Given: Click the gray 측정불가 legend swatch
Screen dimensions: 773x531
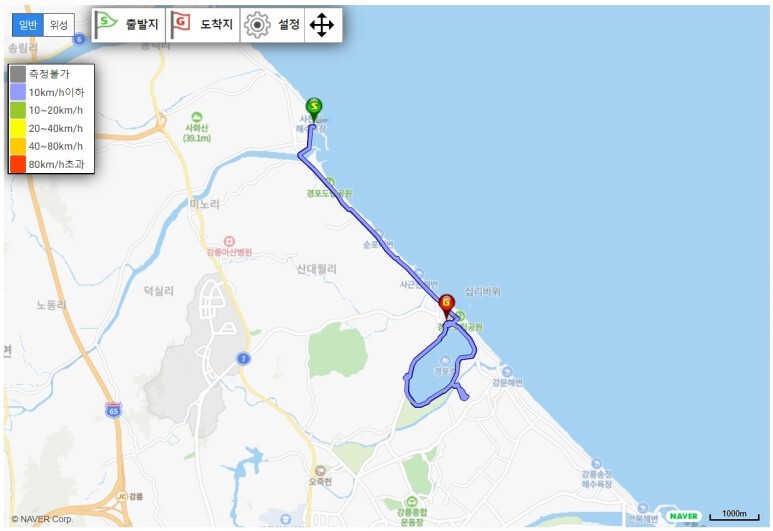Looking at the screenshot, I should point(18,74).
